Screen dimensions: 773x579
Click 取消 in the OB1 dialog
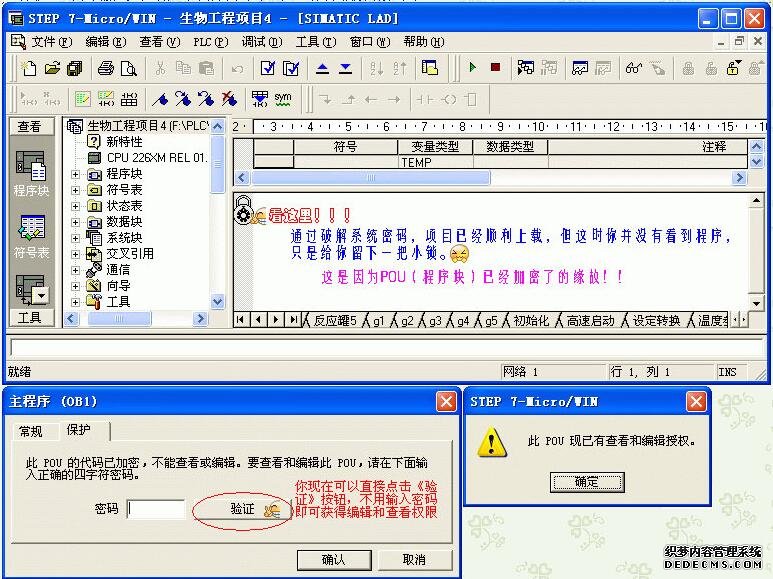point(414,560)
